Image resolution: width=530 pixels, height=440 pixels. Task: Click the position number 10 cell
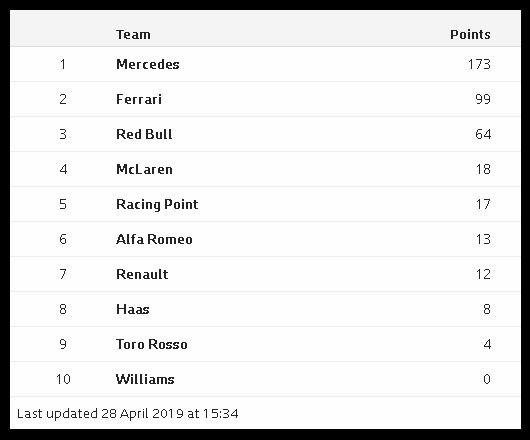click(x=63, y=379)
